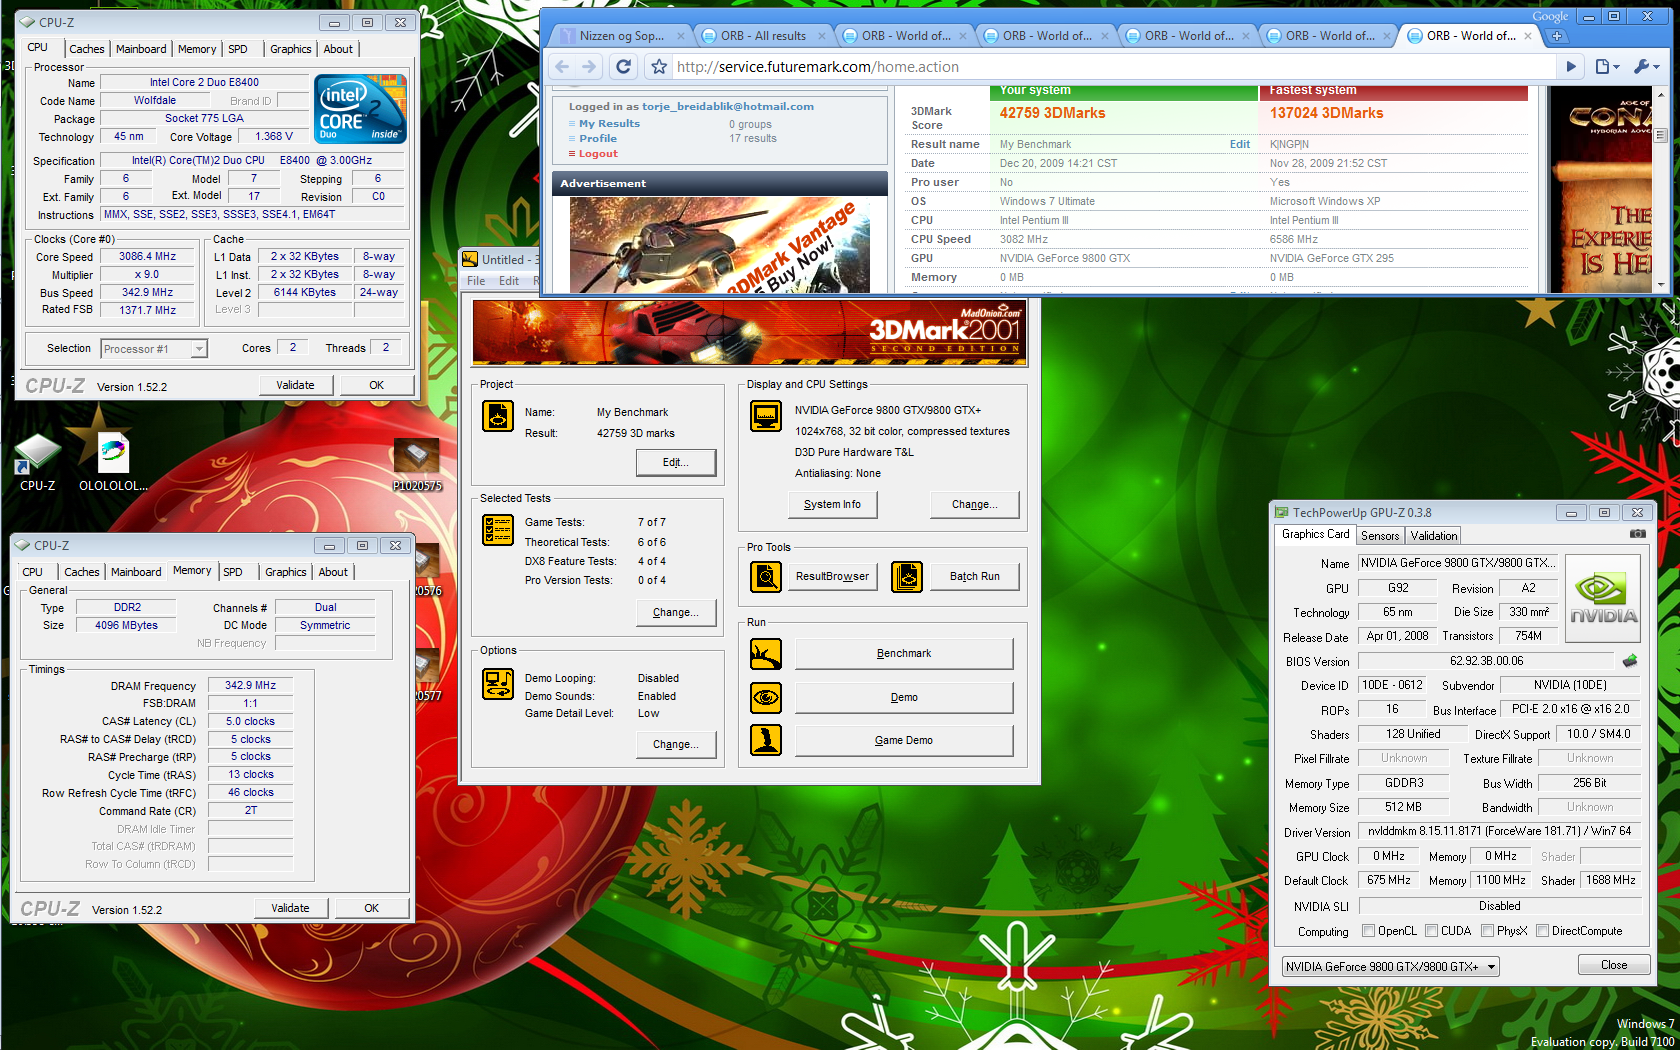The height and width of the screenshot is (1050, 1680).
Task: Click the Profile link under logged in info
Action: click(598, 139)
